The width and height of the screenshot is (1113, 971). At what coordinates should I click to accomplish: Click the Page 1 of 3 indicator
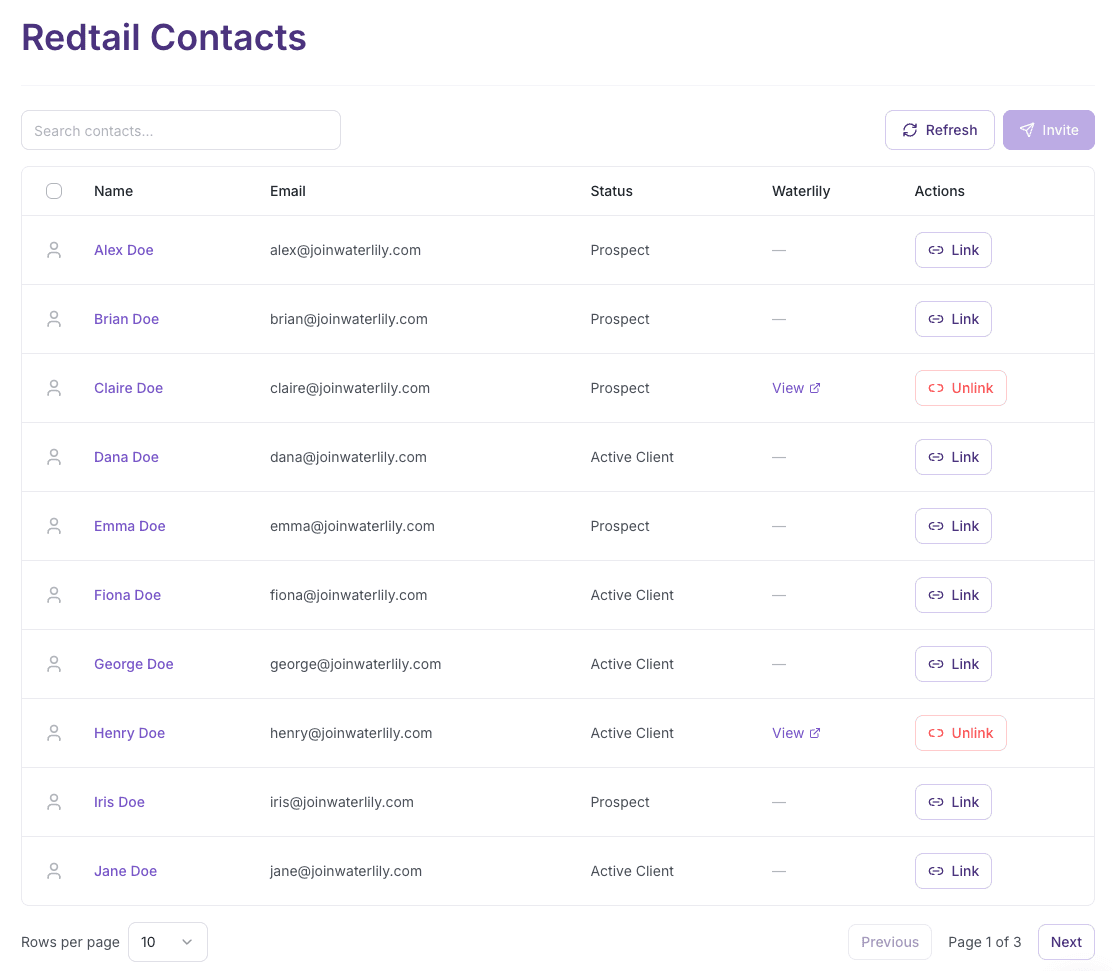985,942
